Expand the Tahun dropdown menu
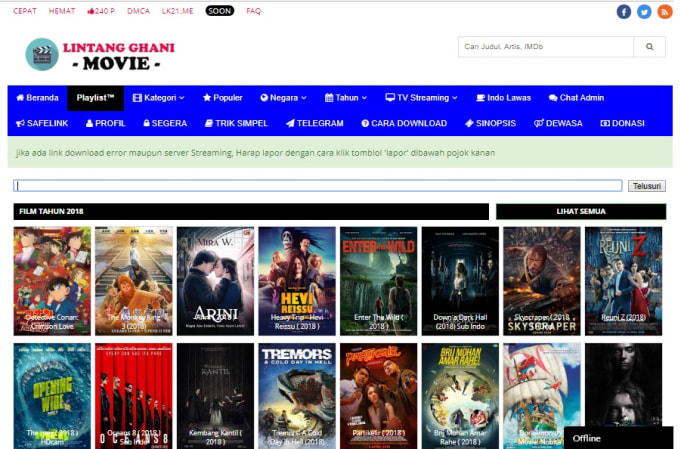680x449 pixels. (346, 98)
